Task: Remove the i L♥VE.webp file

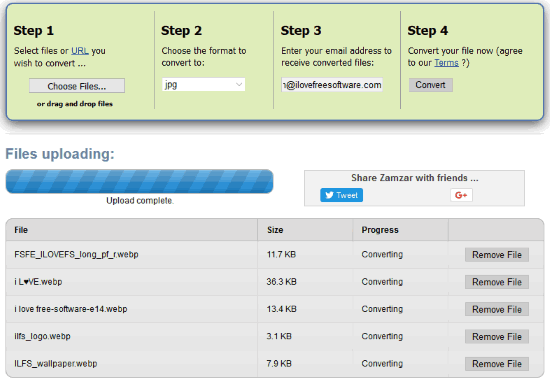Action: [497, 282]
